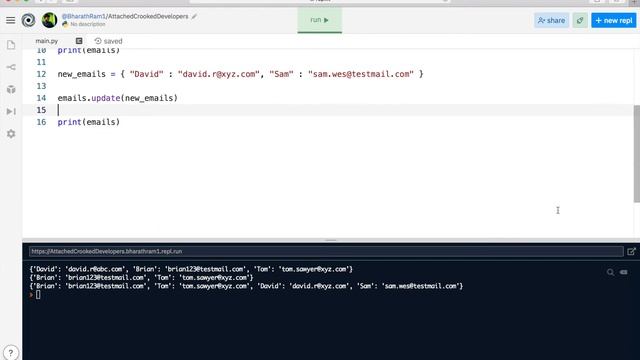The width and height of the screenshot is (640, 360).
Task: Open the hamburger menu
Action: tap(11, 20)
